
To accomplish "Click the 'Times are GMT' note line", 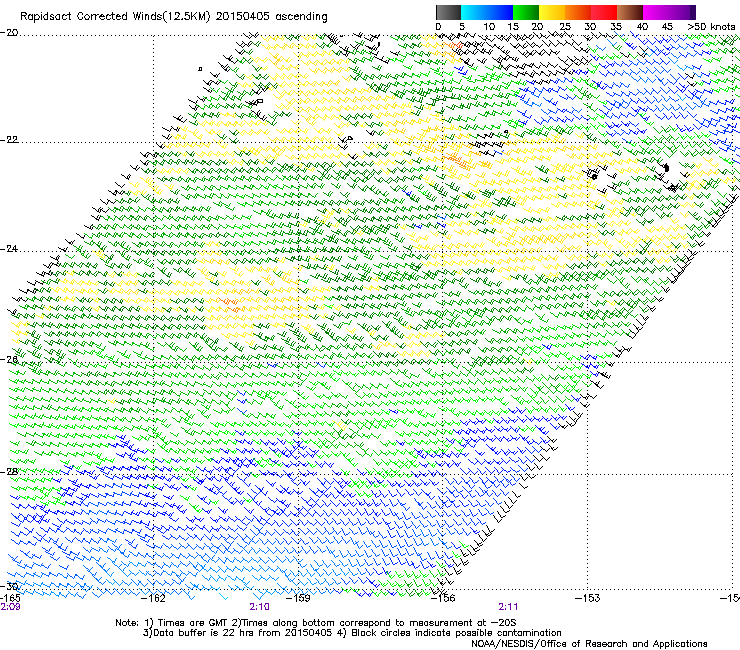I will click(316, 623).
